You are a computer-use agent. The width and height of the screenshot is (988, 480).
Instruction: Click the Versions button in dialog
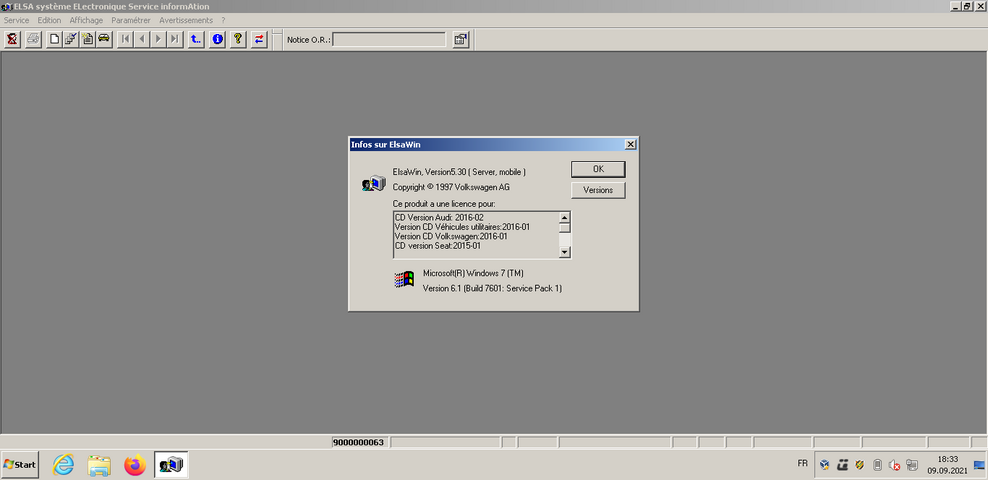coord(598,190)
